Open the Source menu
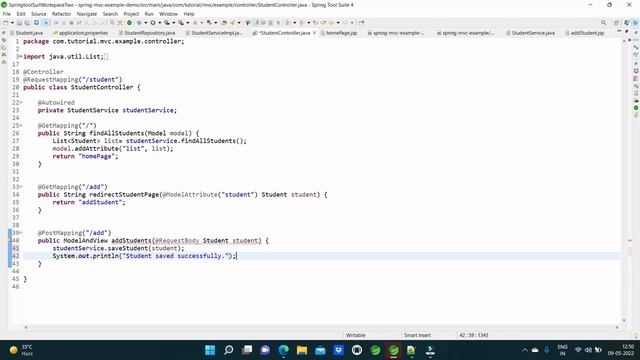 point(39,14)
